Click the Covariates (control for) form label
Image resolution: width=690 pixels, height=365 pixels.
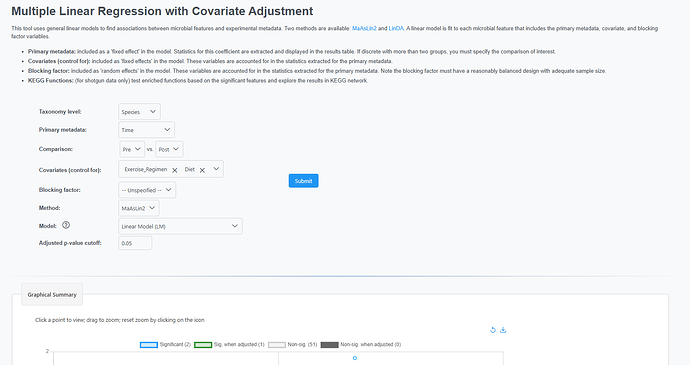70,170
